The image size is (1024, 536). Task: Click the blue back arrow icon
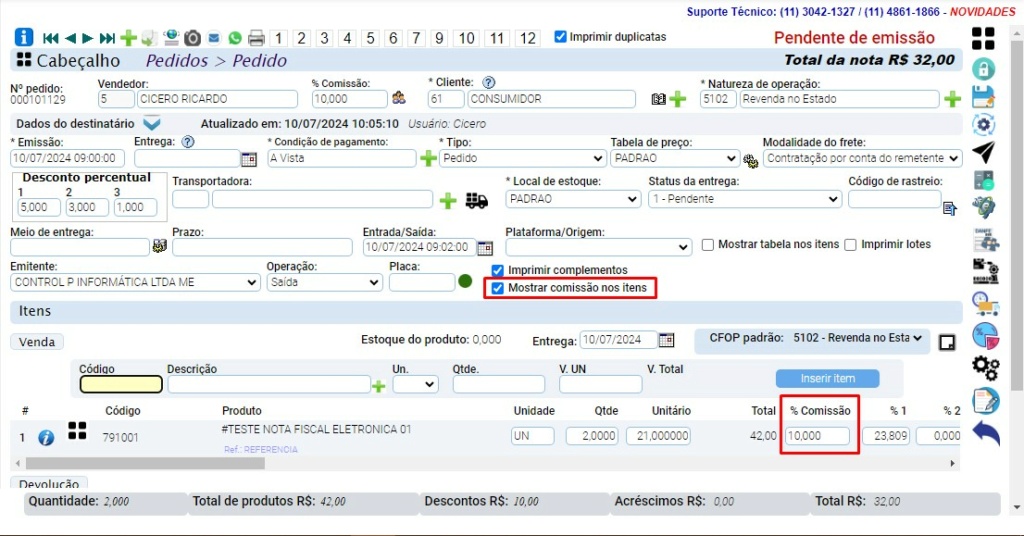point(985,432)
